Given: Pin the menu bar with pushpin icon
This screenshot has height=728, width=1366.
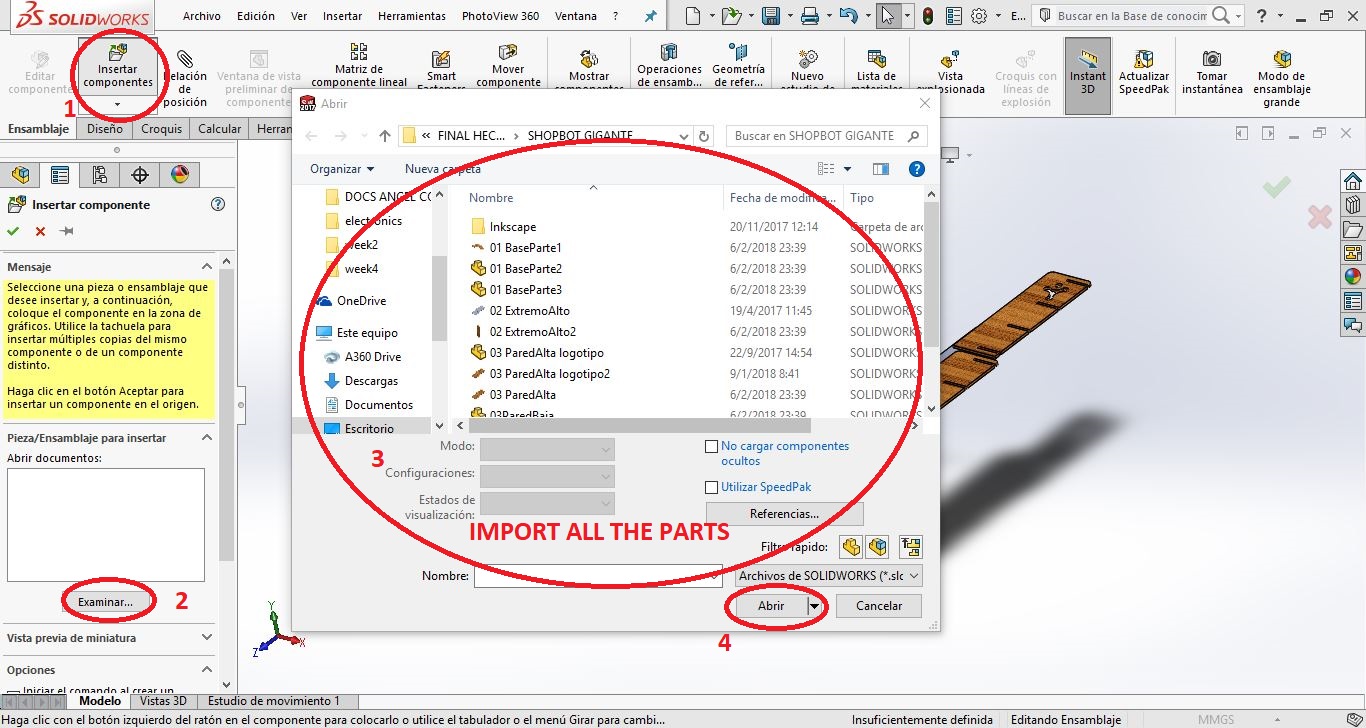Looking at the screenshot, I should point(651,16).
